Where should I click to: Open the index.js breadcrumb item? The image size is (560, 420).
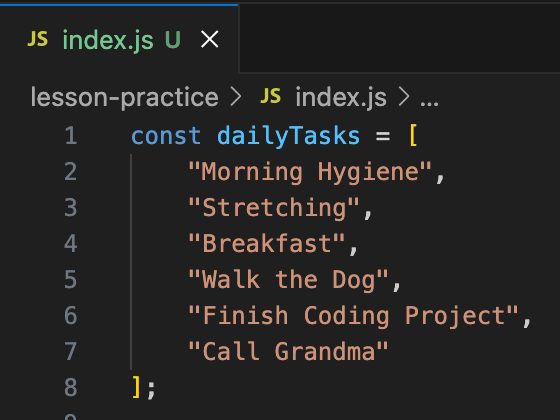coord(341,98)
